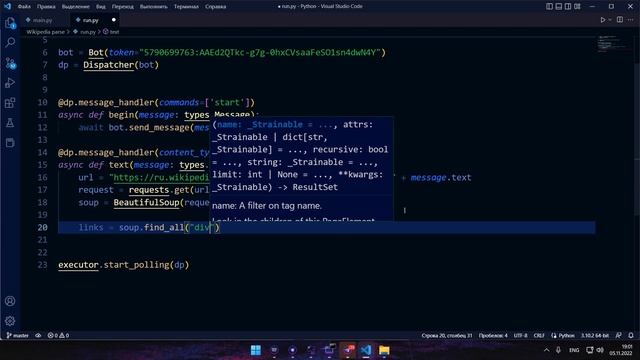The height and width of the screenshot is (360, 640).
Task: Open Problems via errors and warnings counter
Action: 58,336
